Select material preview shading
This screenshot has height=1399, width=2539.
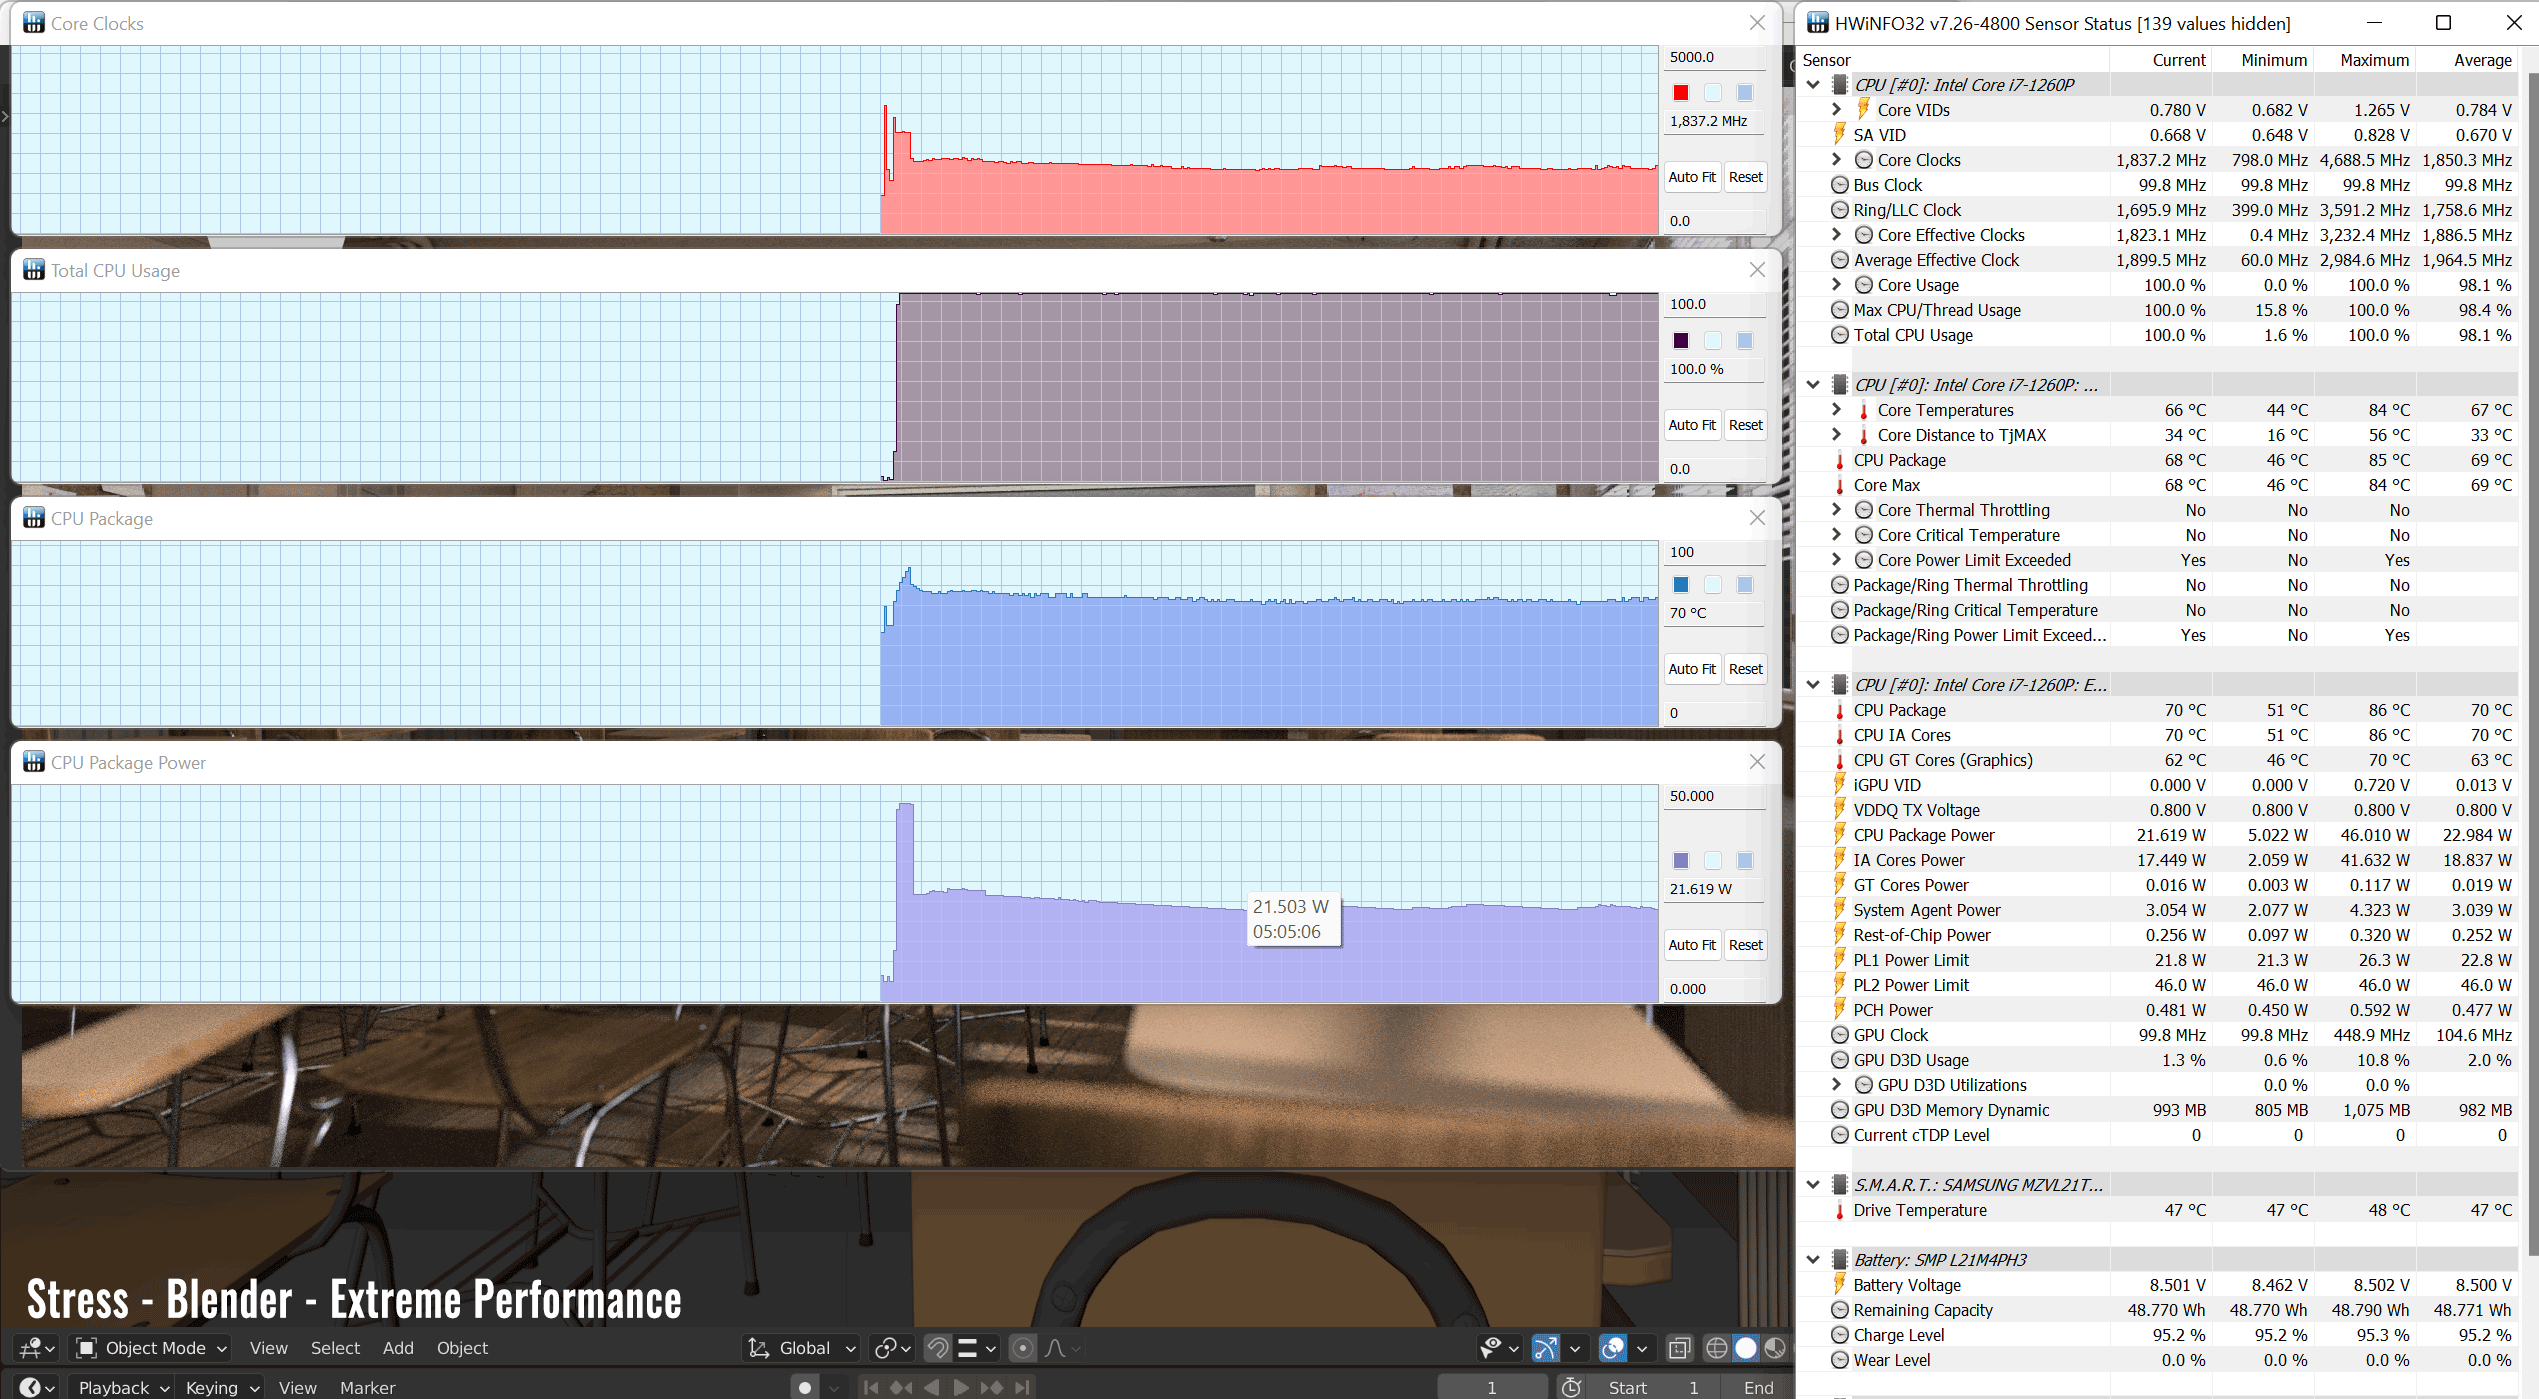(1774, 1348)
